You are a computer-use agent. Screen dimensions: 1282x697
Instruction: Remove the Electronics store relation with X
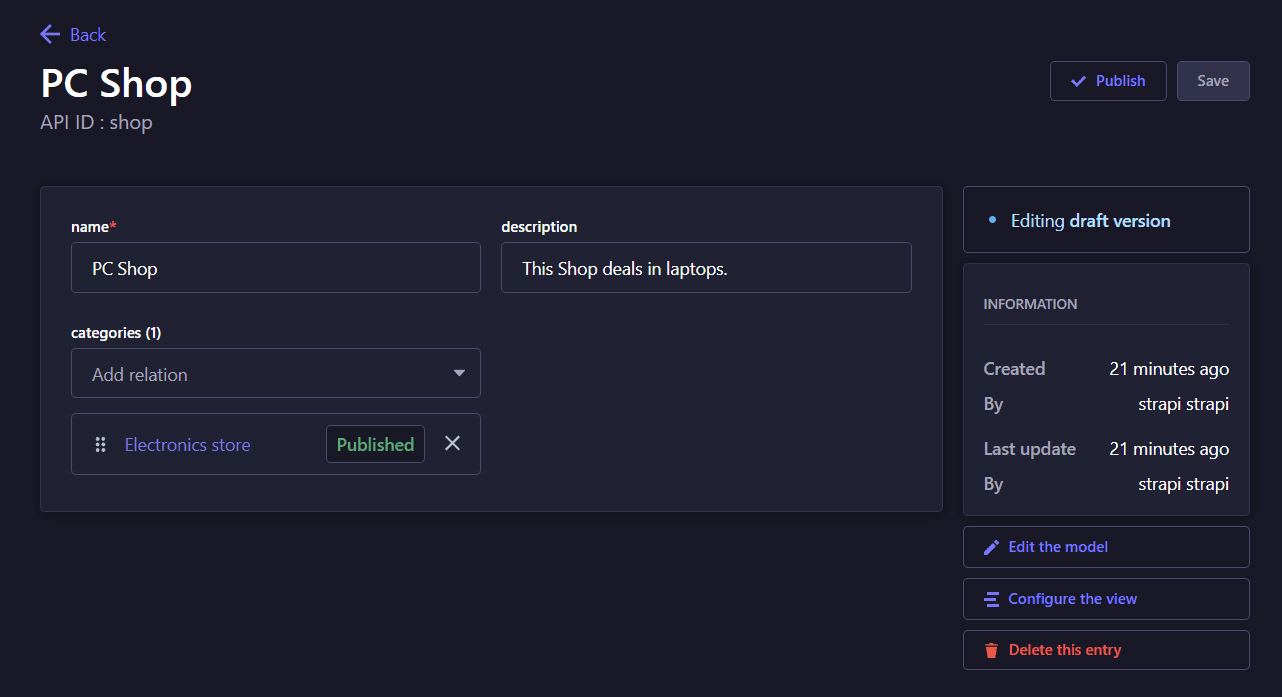click(x=453, y=443)
